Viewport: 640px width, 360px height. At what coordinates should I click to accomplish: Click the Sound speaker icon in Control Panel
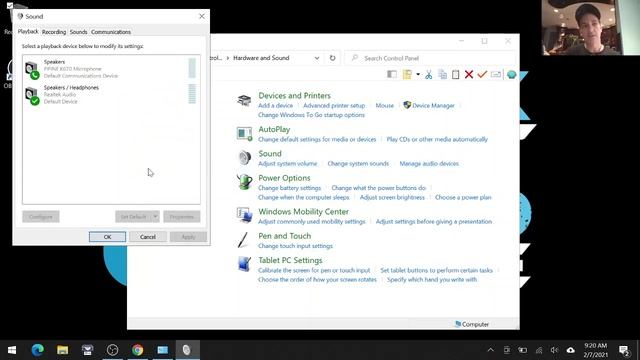click(244, 158)
